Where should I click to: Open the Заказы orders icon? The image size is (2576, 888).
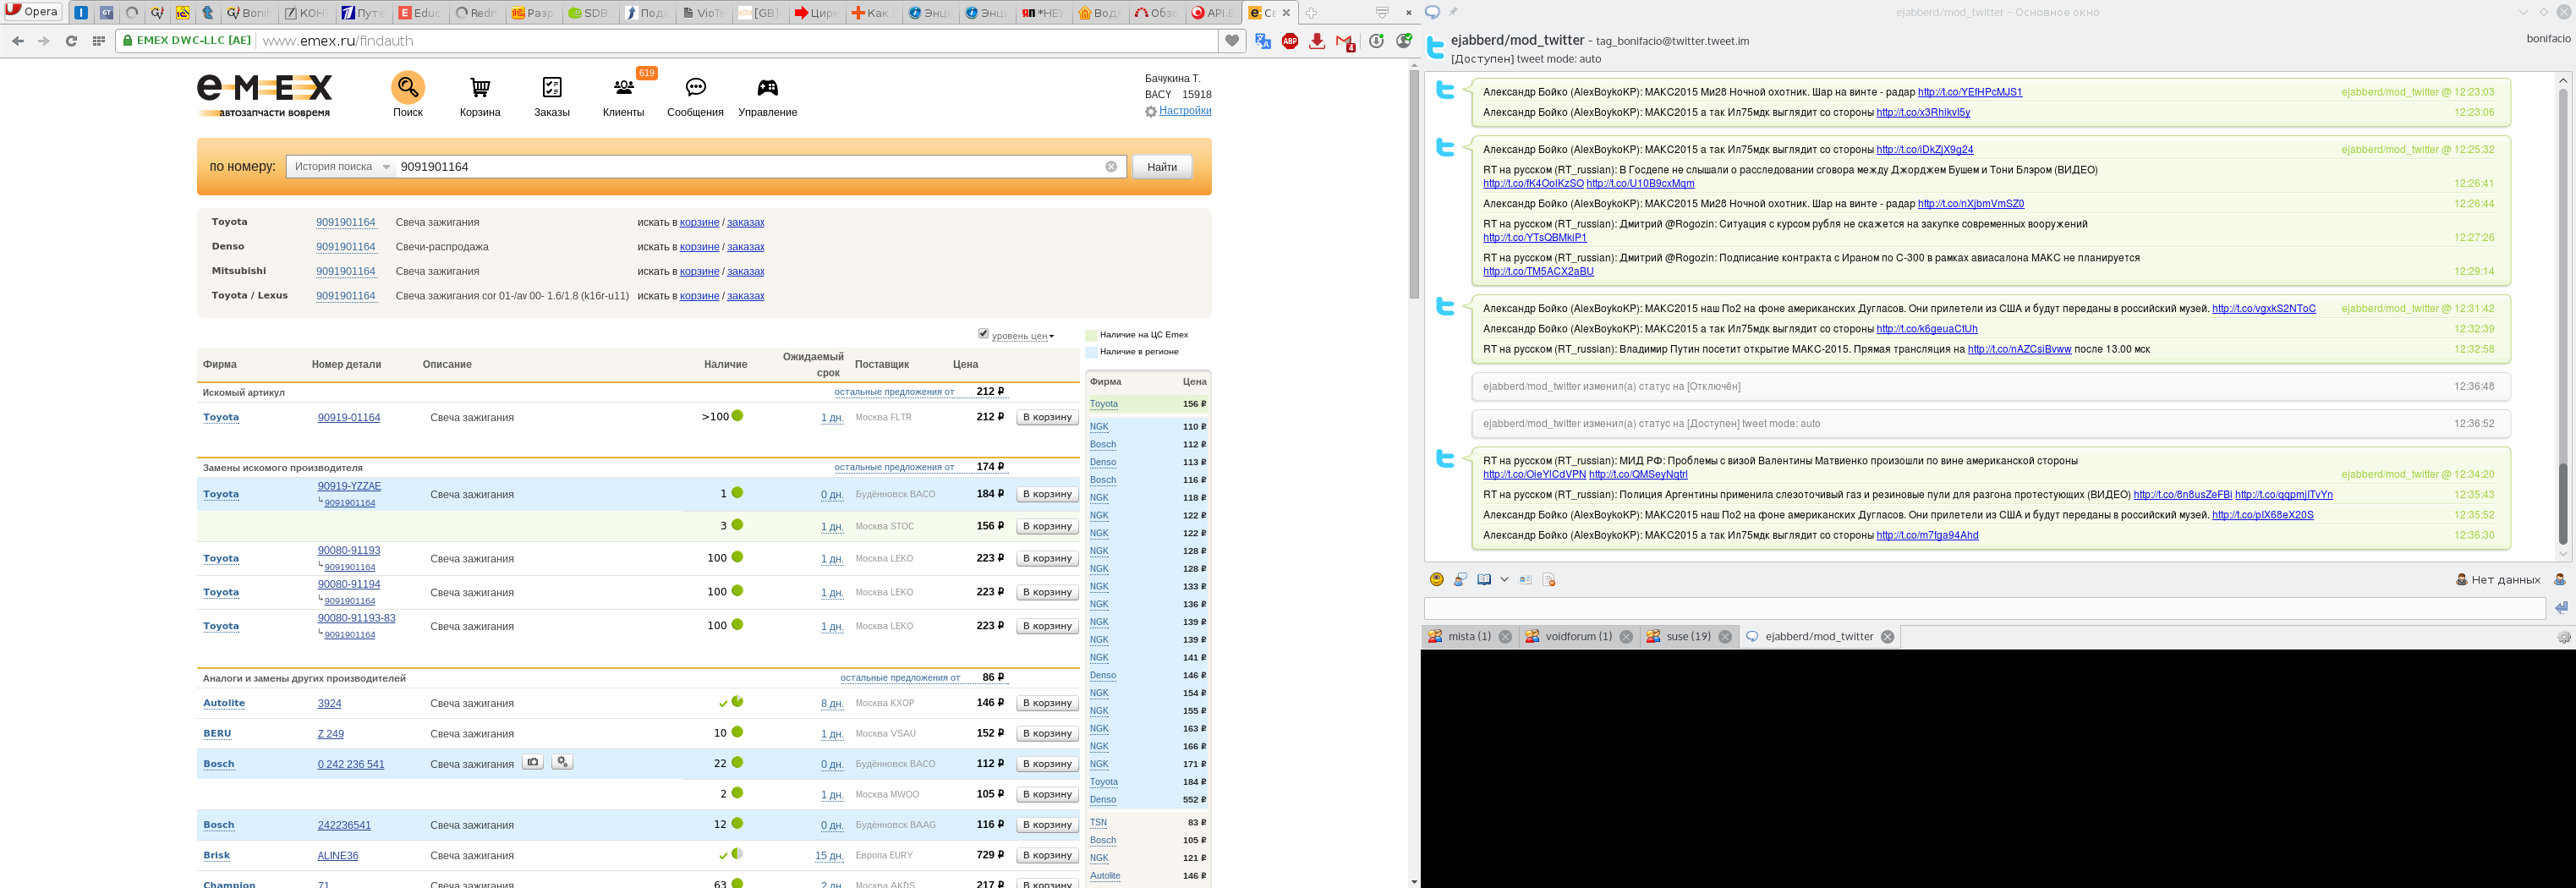[x=552, y=88]
